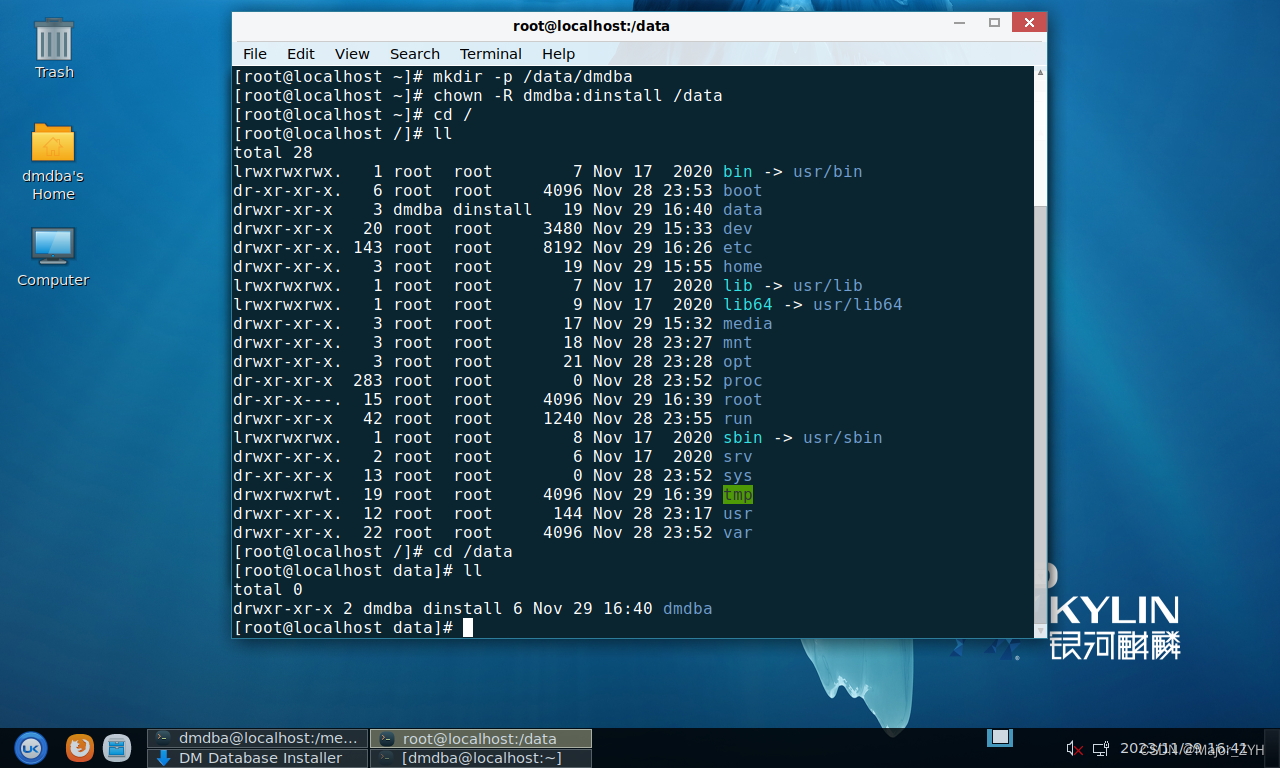Open the Terminal menu

tap(490, 54)
